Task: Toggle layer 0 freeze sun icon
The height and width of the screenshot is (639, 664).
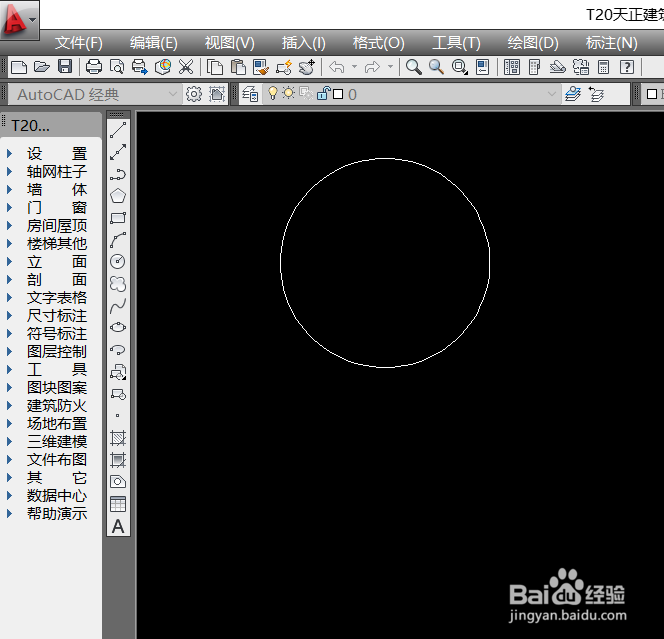Action: [289, 93]
